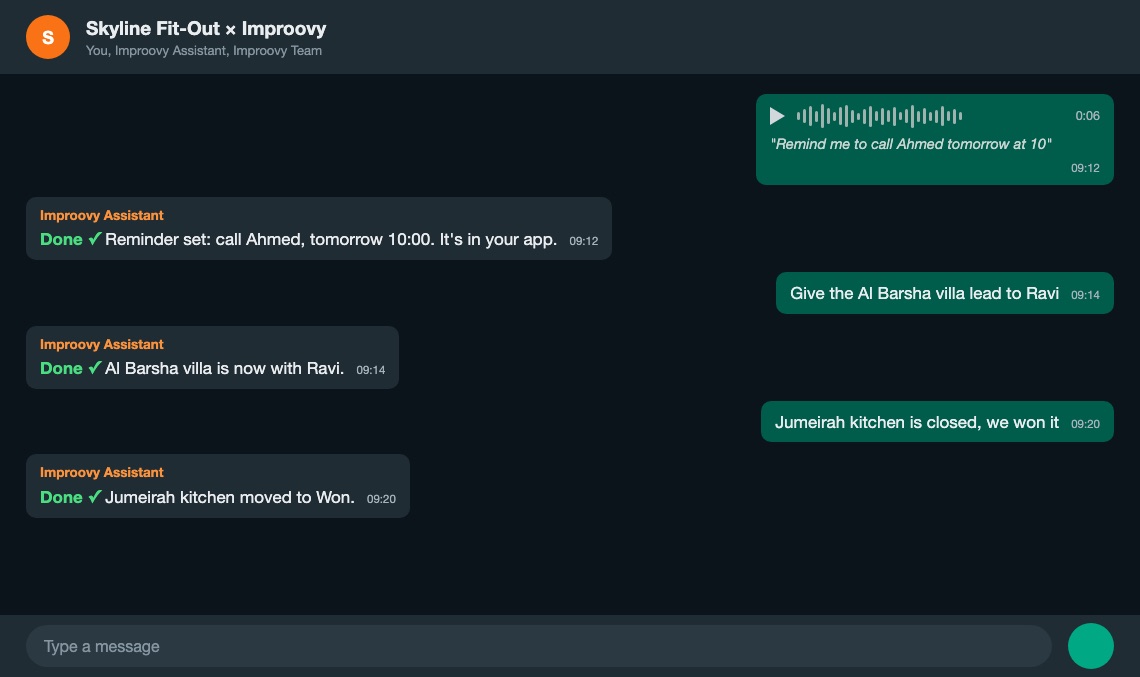Click Improovy Assistant sender name above Al Barsha reply
1140x677 pixels.
(x=102, y=344)
